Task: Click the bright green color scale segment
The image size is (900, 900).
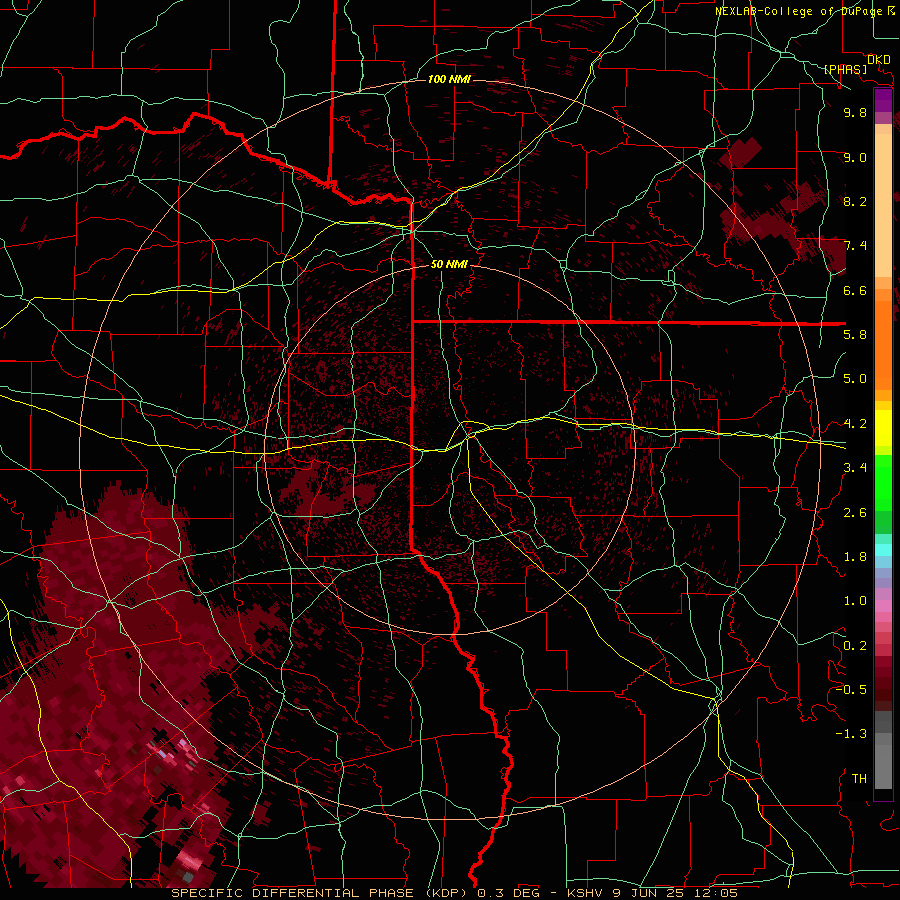Action: (883, 482)
